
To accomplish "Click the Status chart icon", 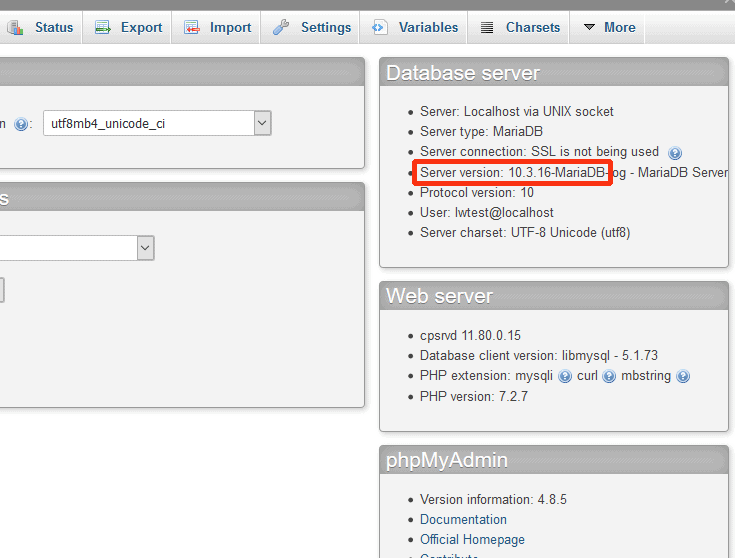I will tap(15, 28).
